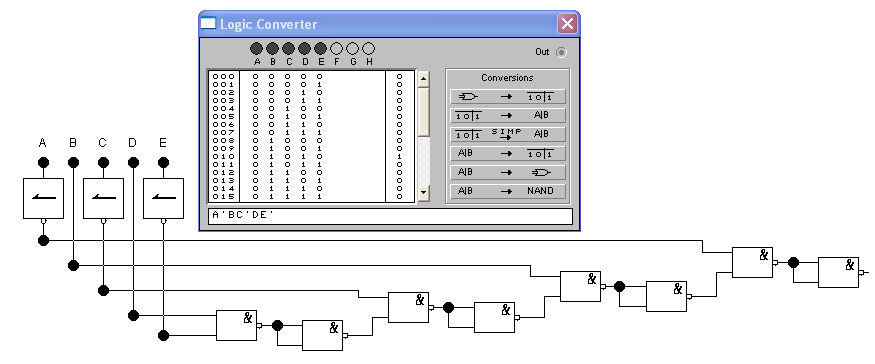This screenshot has height=364, width=875.
Task: Click the truth table to Boolean expression button
Action: click(508, 116)
